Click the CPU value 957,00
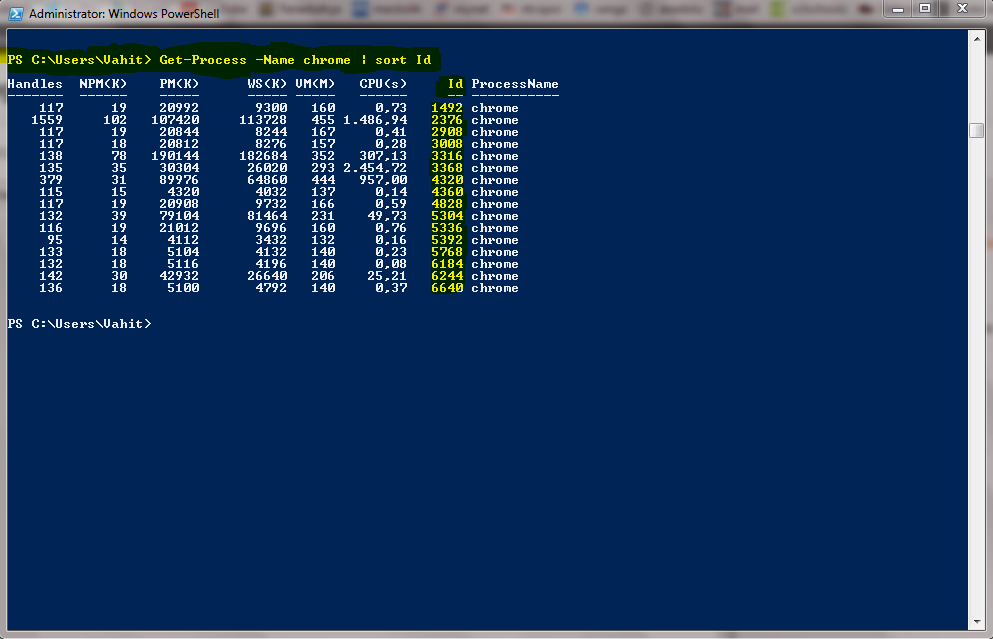This screenshot has height=639, width=993. point(383,180)
